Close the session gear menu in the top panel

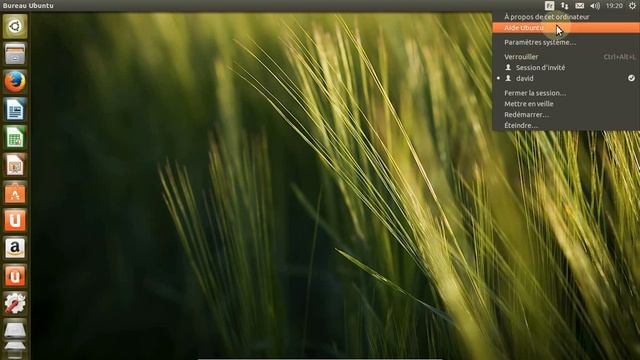click(x=632, y=6)
